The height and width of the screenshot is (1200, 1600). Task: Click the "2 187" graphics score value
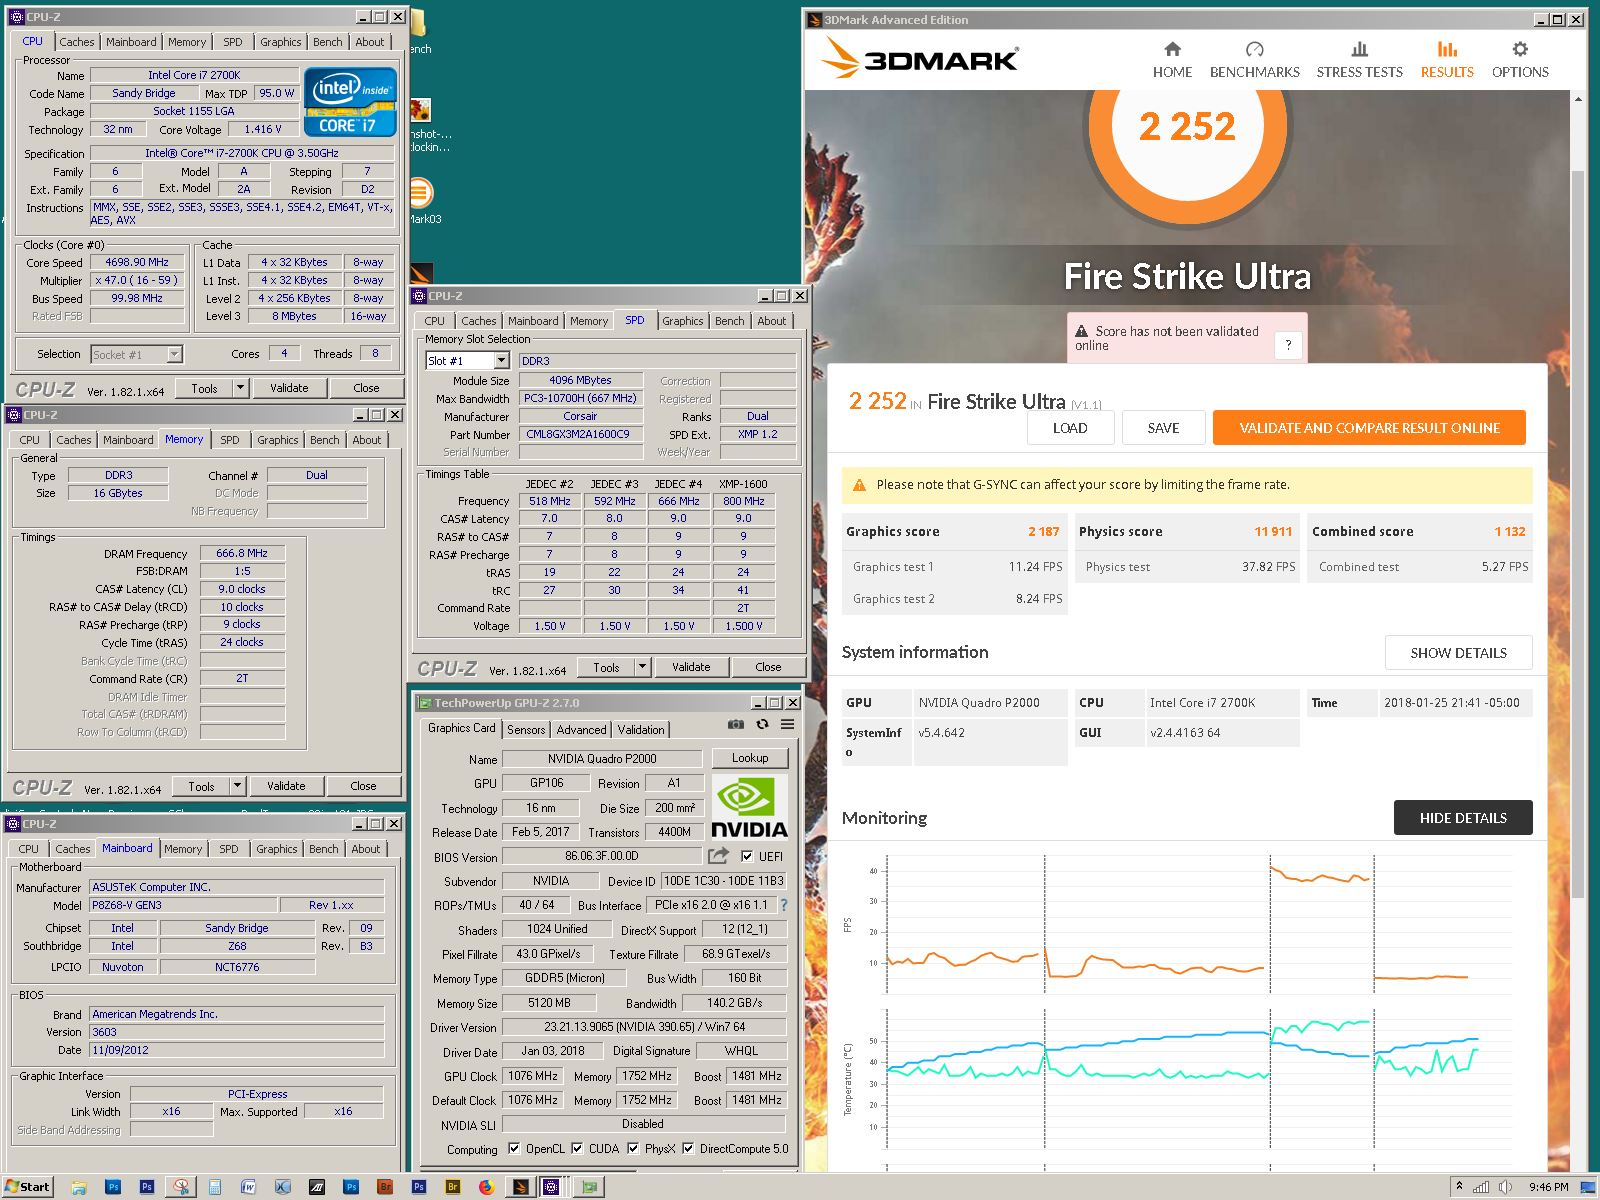(x=1043, y=531)
